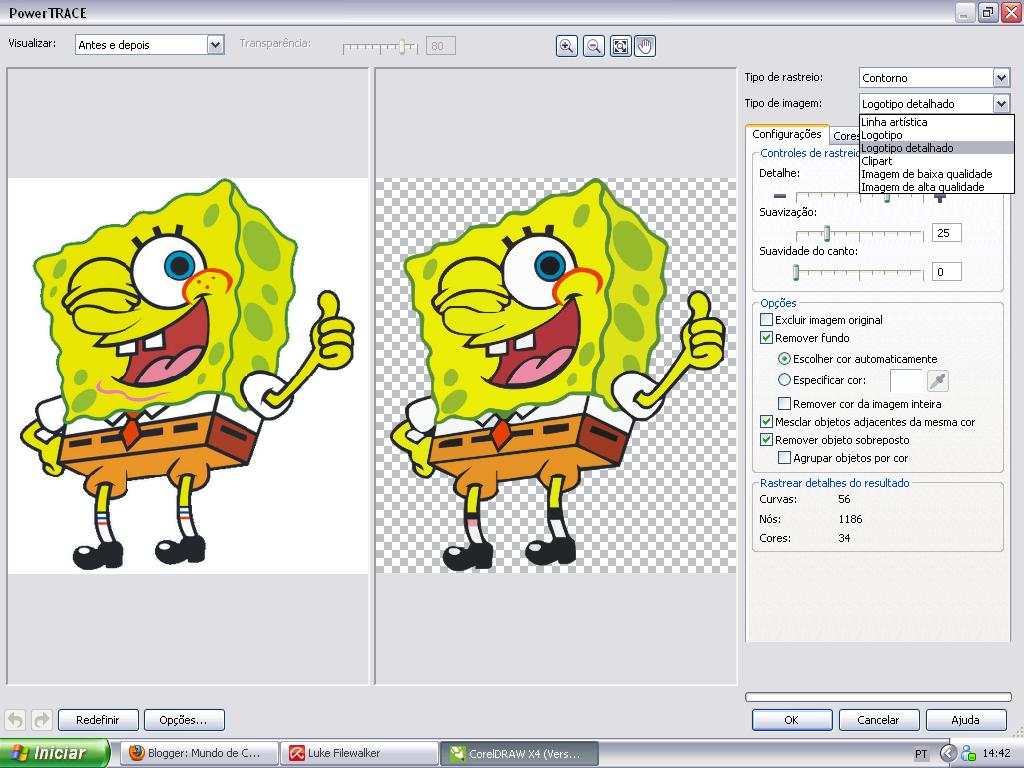The width and height of the screenshot is (1024, 768).
Task: Click the Zoom Out magnifier icon
Action: pos(594,46)
